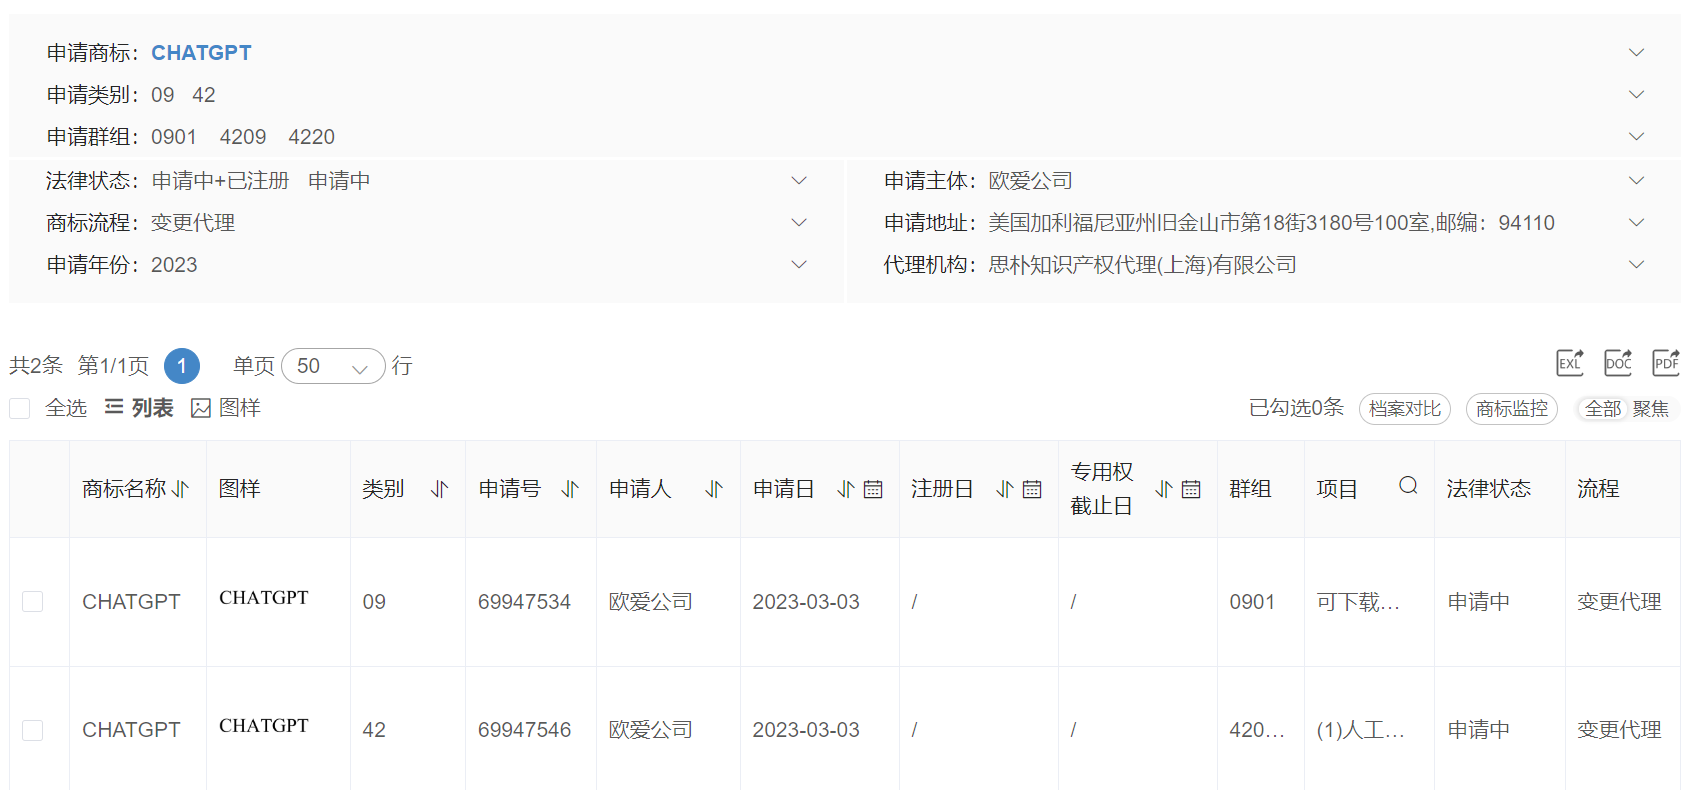This screenshot has width=1708, height=790.
Task: Switch to 列表 list view
Action: [x=139, y=408]
